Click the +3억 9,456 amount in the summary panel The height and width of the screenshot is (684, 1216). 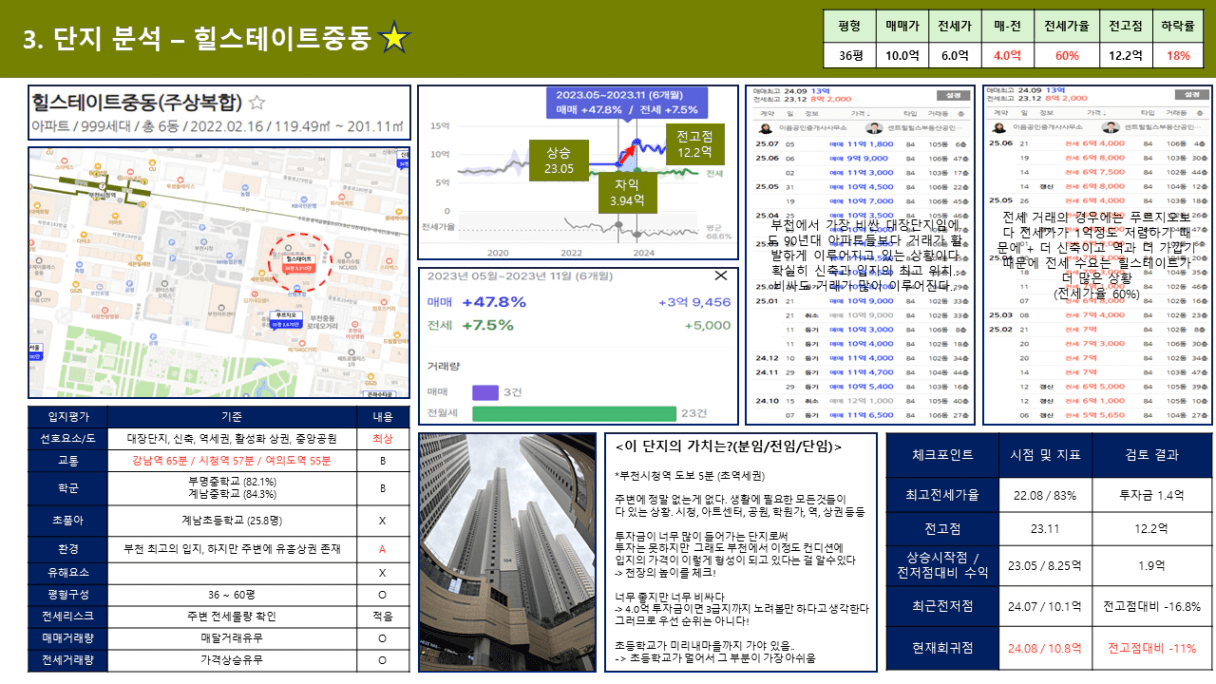tap(694, 302)
